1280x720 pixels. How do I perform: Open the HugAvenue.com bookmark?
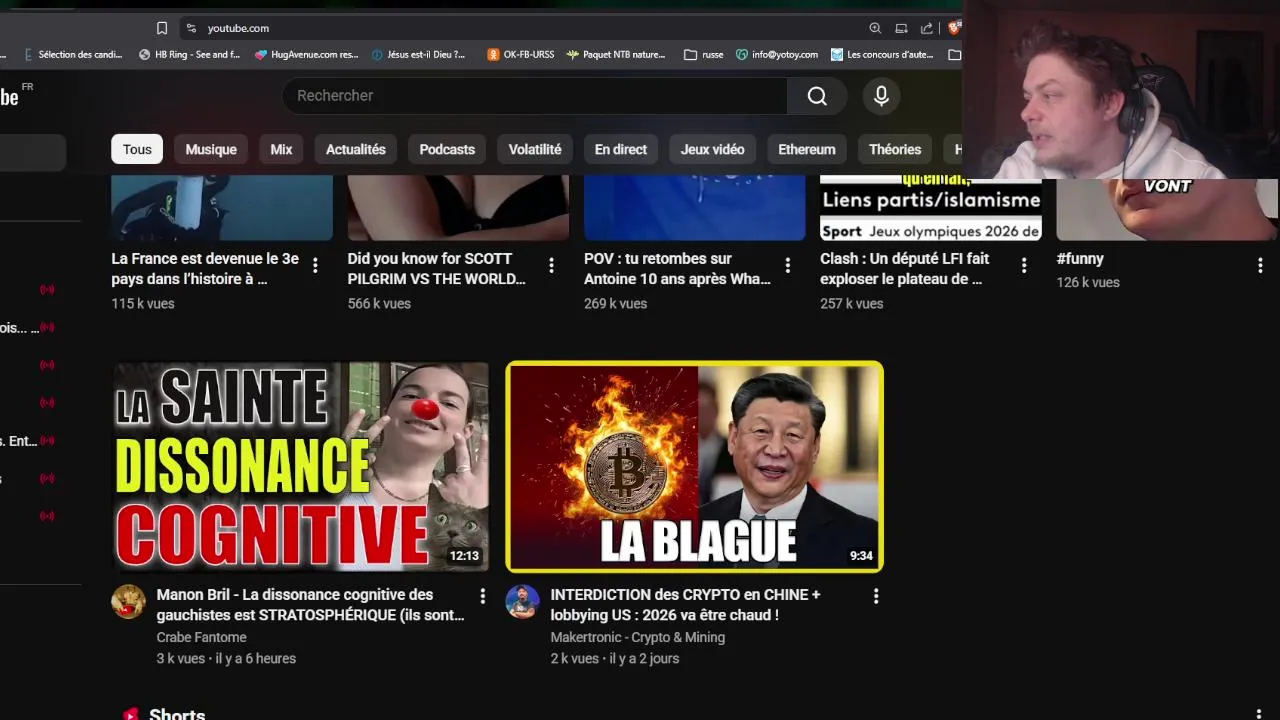pos(306,55)
